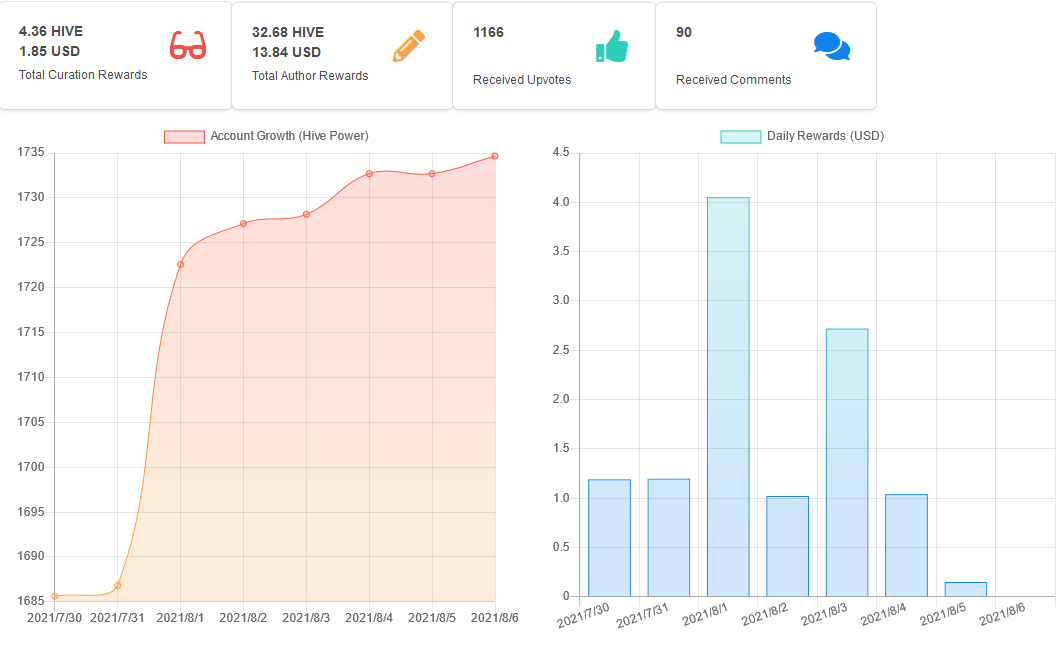Click the Total Curation Rewards label
The image size is (1061, 650).
click(x=83, y=75)
